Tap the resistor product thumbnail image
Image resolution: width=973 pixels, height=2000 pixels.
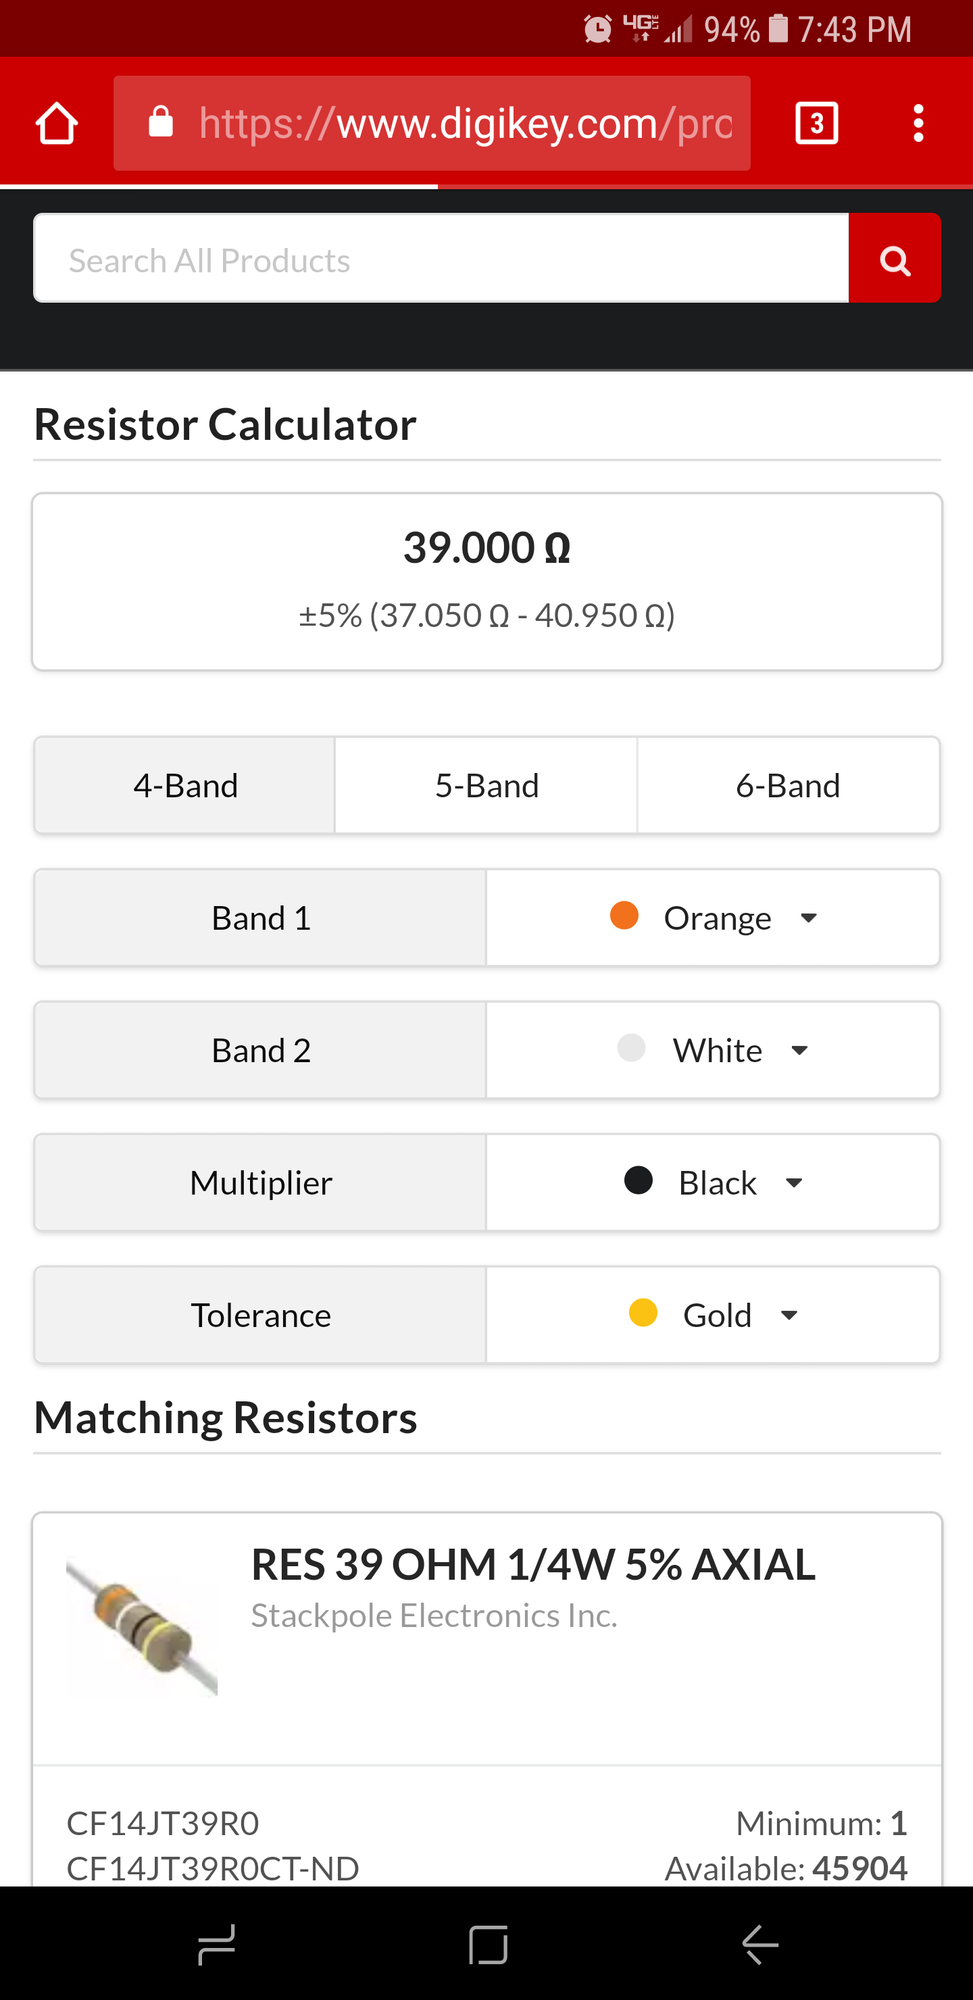click(141, 1626)
